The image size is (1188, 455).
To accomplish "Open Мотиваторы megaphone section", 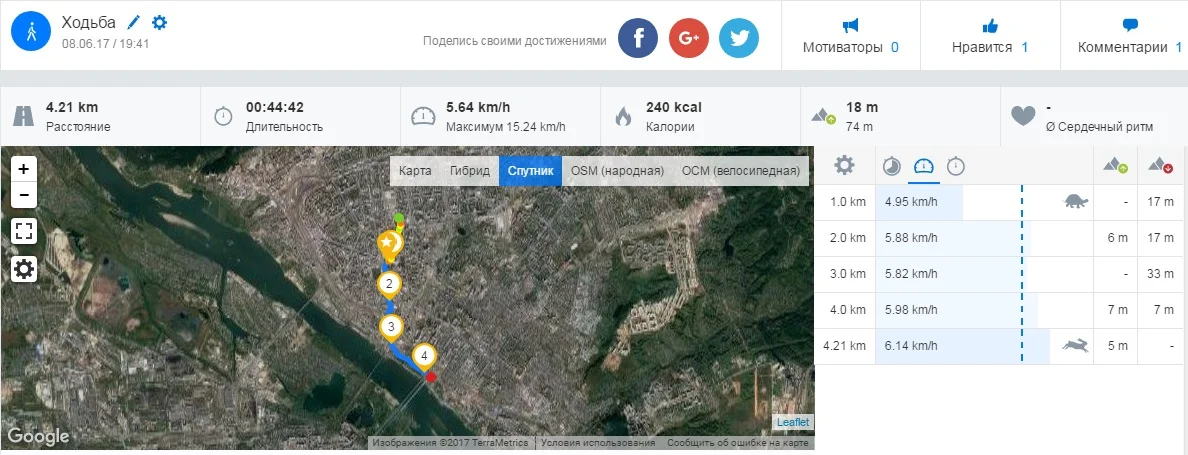I will coord(850,36).
